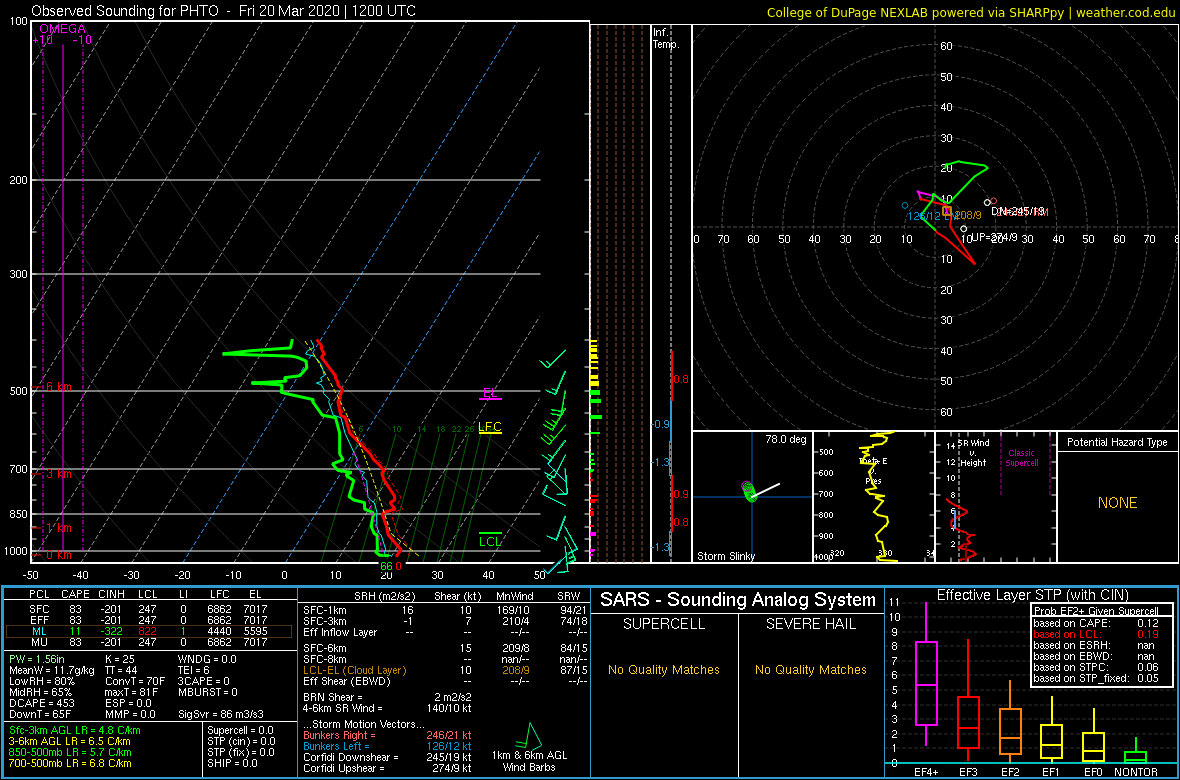Click the '6 km' height label

click(x=58, y=386)
